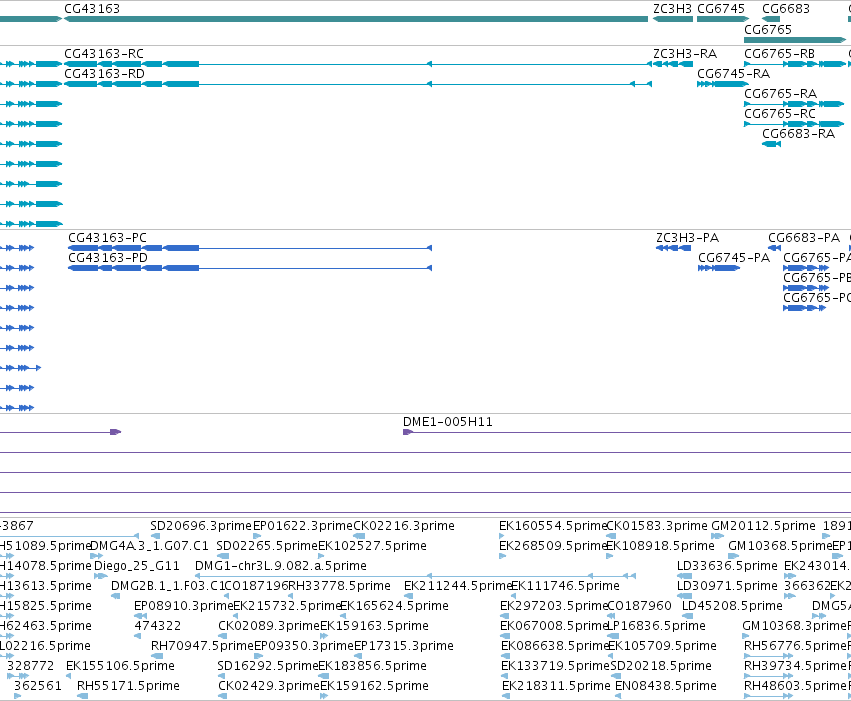
Task: Select EST CK02216.3prime
Action: click(x=404, y=526)
